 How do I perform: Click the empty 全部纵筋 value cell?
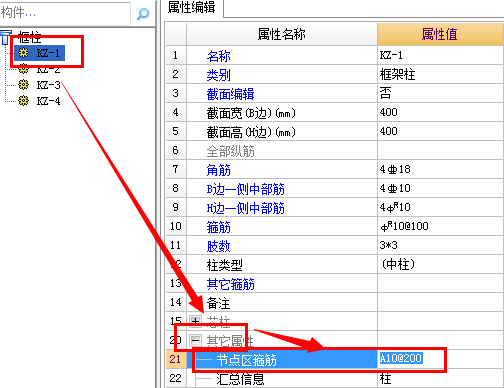pos(440,150)
